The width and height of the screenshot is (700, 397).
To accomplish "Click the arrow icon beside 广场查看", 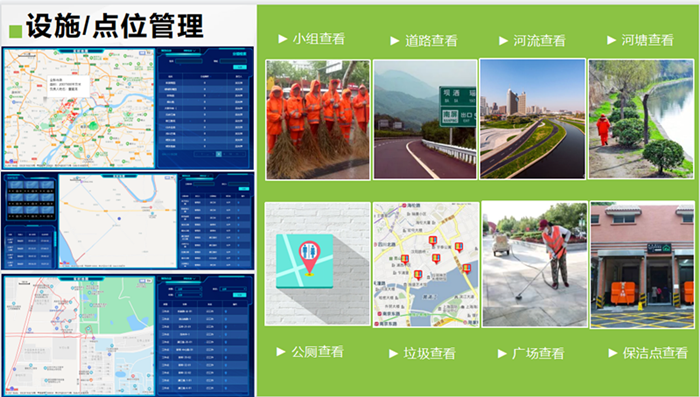I will (502, 354).
